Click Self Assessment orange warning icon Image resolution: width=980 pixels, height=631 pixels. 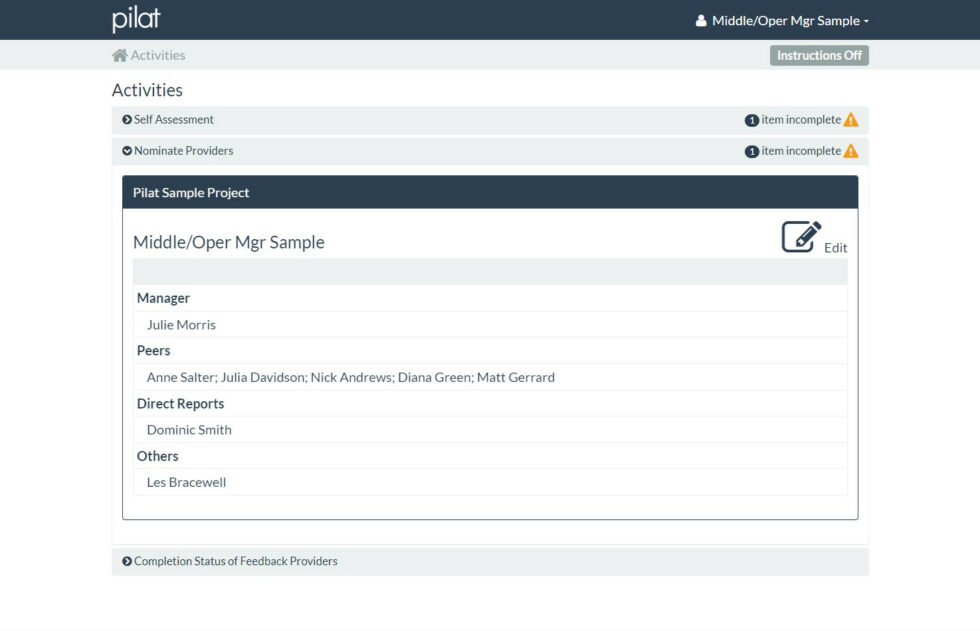pos(851,120)
